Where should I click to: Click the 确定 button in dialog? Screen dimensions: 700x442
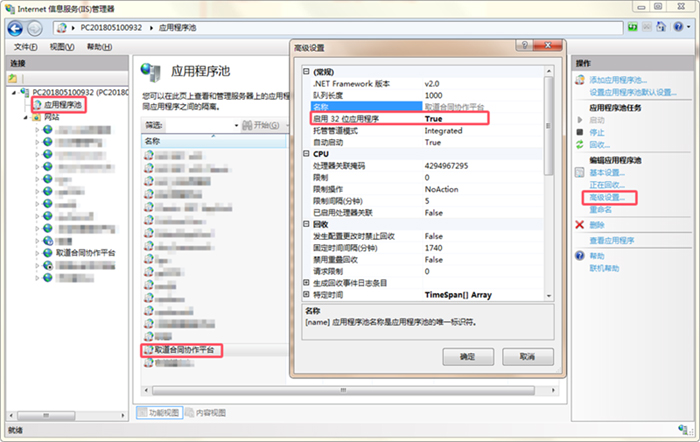point(468,357)
